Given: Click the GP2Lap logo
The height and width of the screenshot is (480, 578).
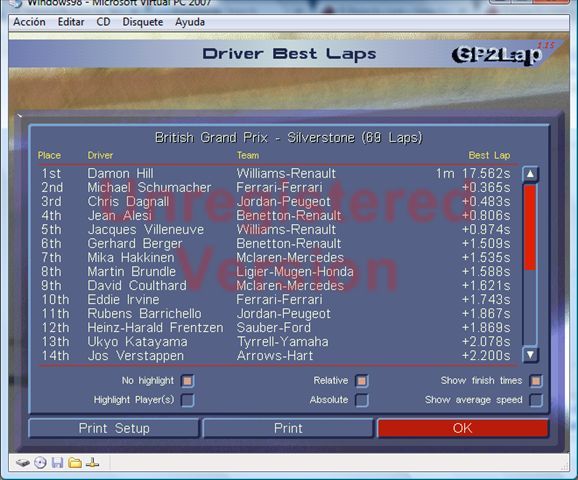Looking at the screenshot, I should click(x=497, y=56).
